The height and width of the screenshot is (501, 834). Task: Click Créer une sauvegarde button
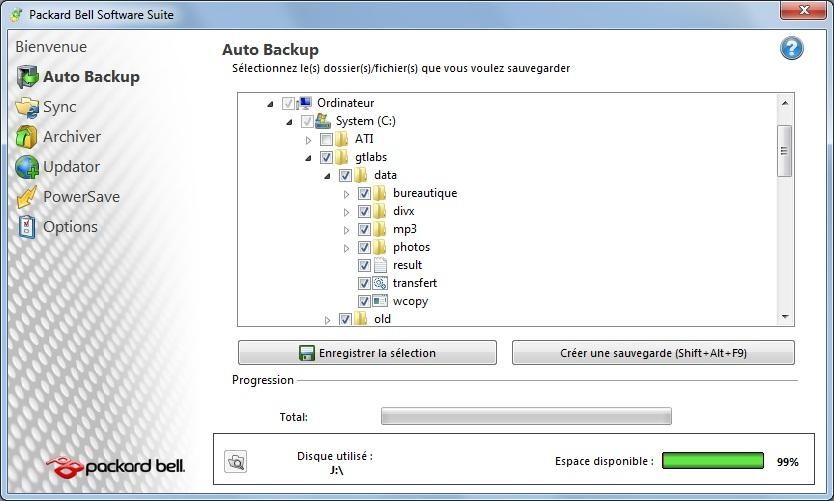(653, 353)
